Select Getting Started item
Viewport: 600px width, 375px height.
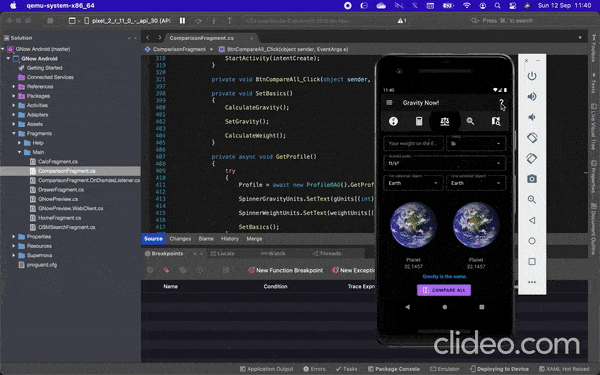(x=44, y=68)
